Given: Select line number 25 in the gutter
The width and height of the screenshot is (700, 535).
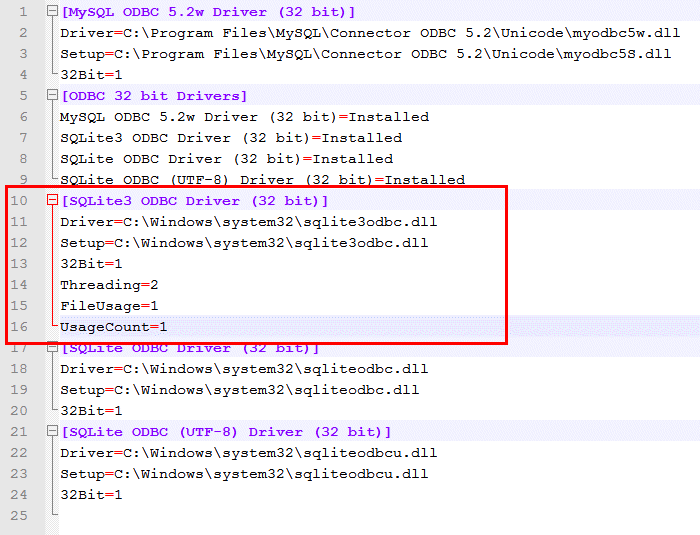Looking at the screenshot, I should pyautogui.click(x=19, y=515).
